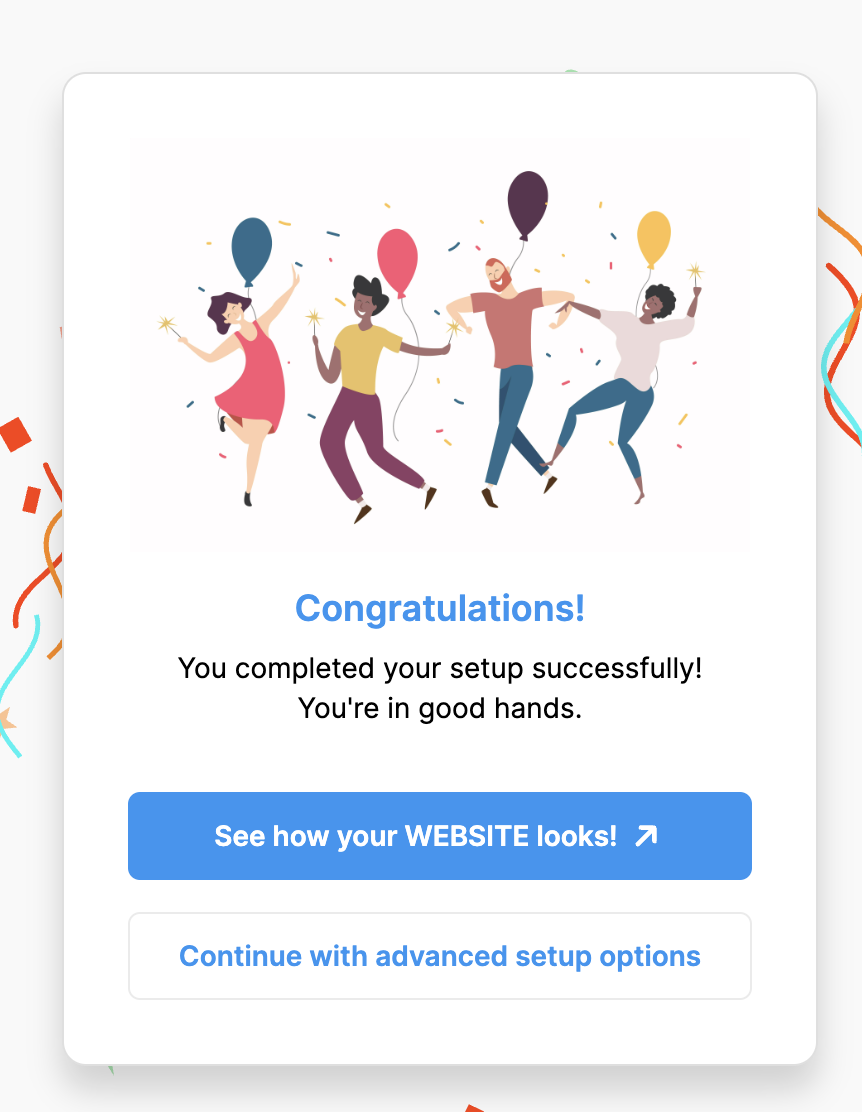
Task: Click the sparkler held by the woman in pink
Action: [167, 324]
